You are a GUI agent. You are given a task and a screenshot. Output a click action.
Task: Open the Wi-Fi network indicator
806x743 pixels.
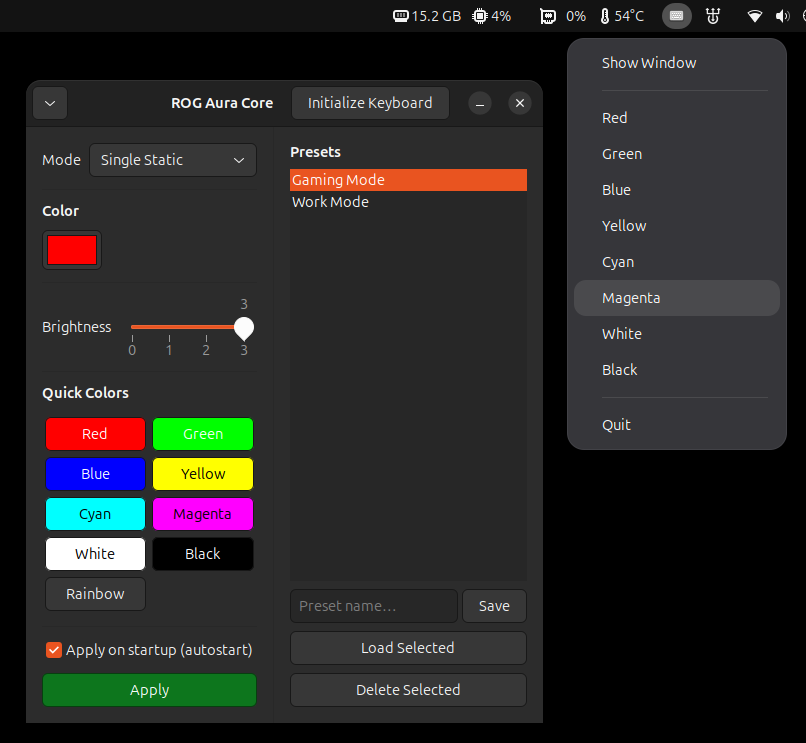[x=754, y=16]
